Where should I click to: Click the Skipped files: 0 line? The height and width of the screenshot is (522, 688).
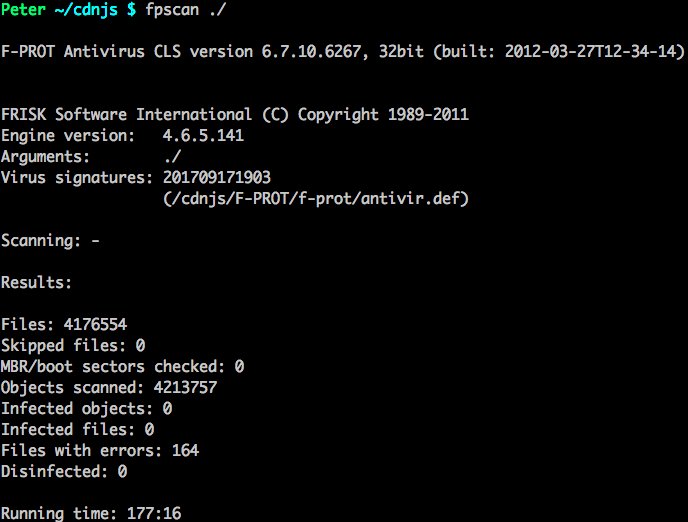point(73,346)
